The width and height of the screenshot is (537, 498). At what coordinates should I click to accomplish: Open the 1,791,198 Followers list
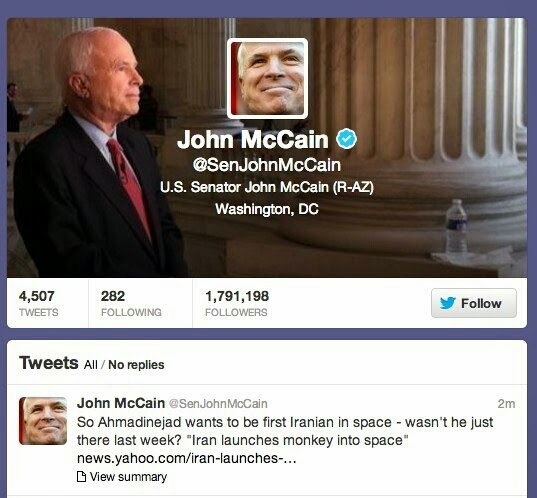point(237,303)
